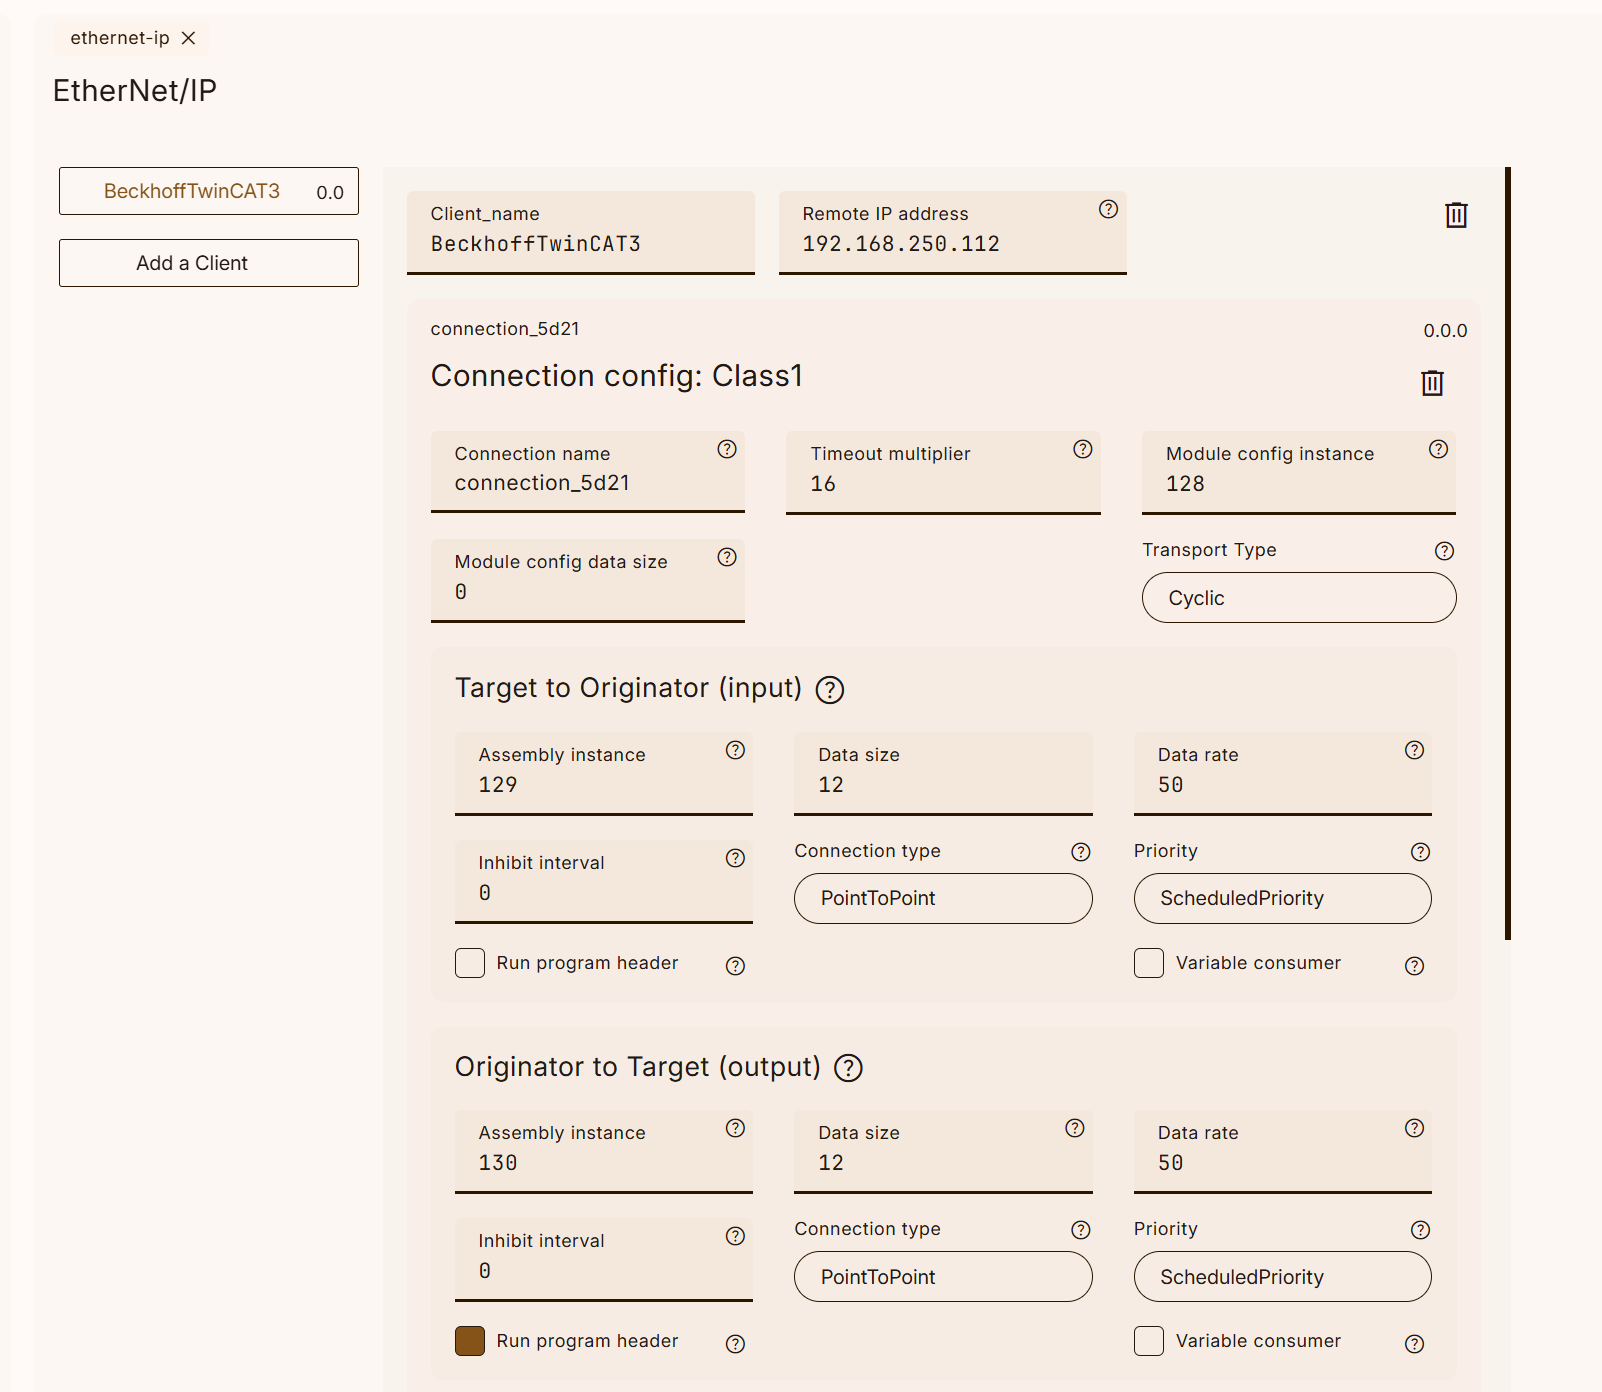The height and width of the screenshot is (1392, 1602).
Task: Show help for Transport Type
Action: tap(1444, 551)
